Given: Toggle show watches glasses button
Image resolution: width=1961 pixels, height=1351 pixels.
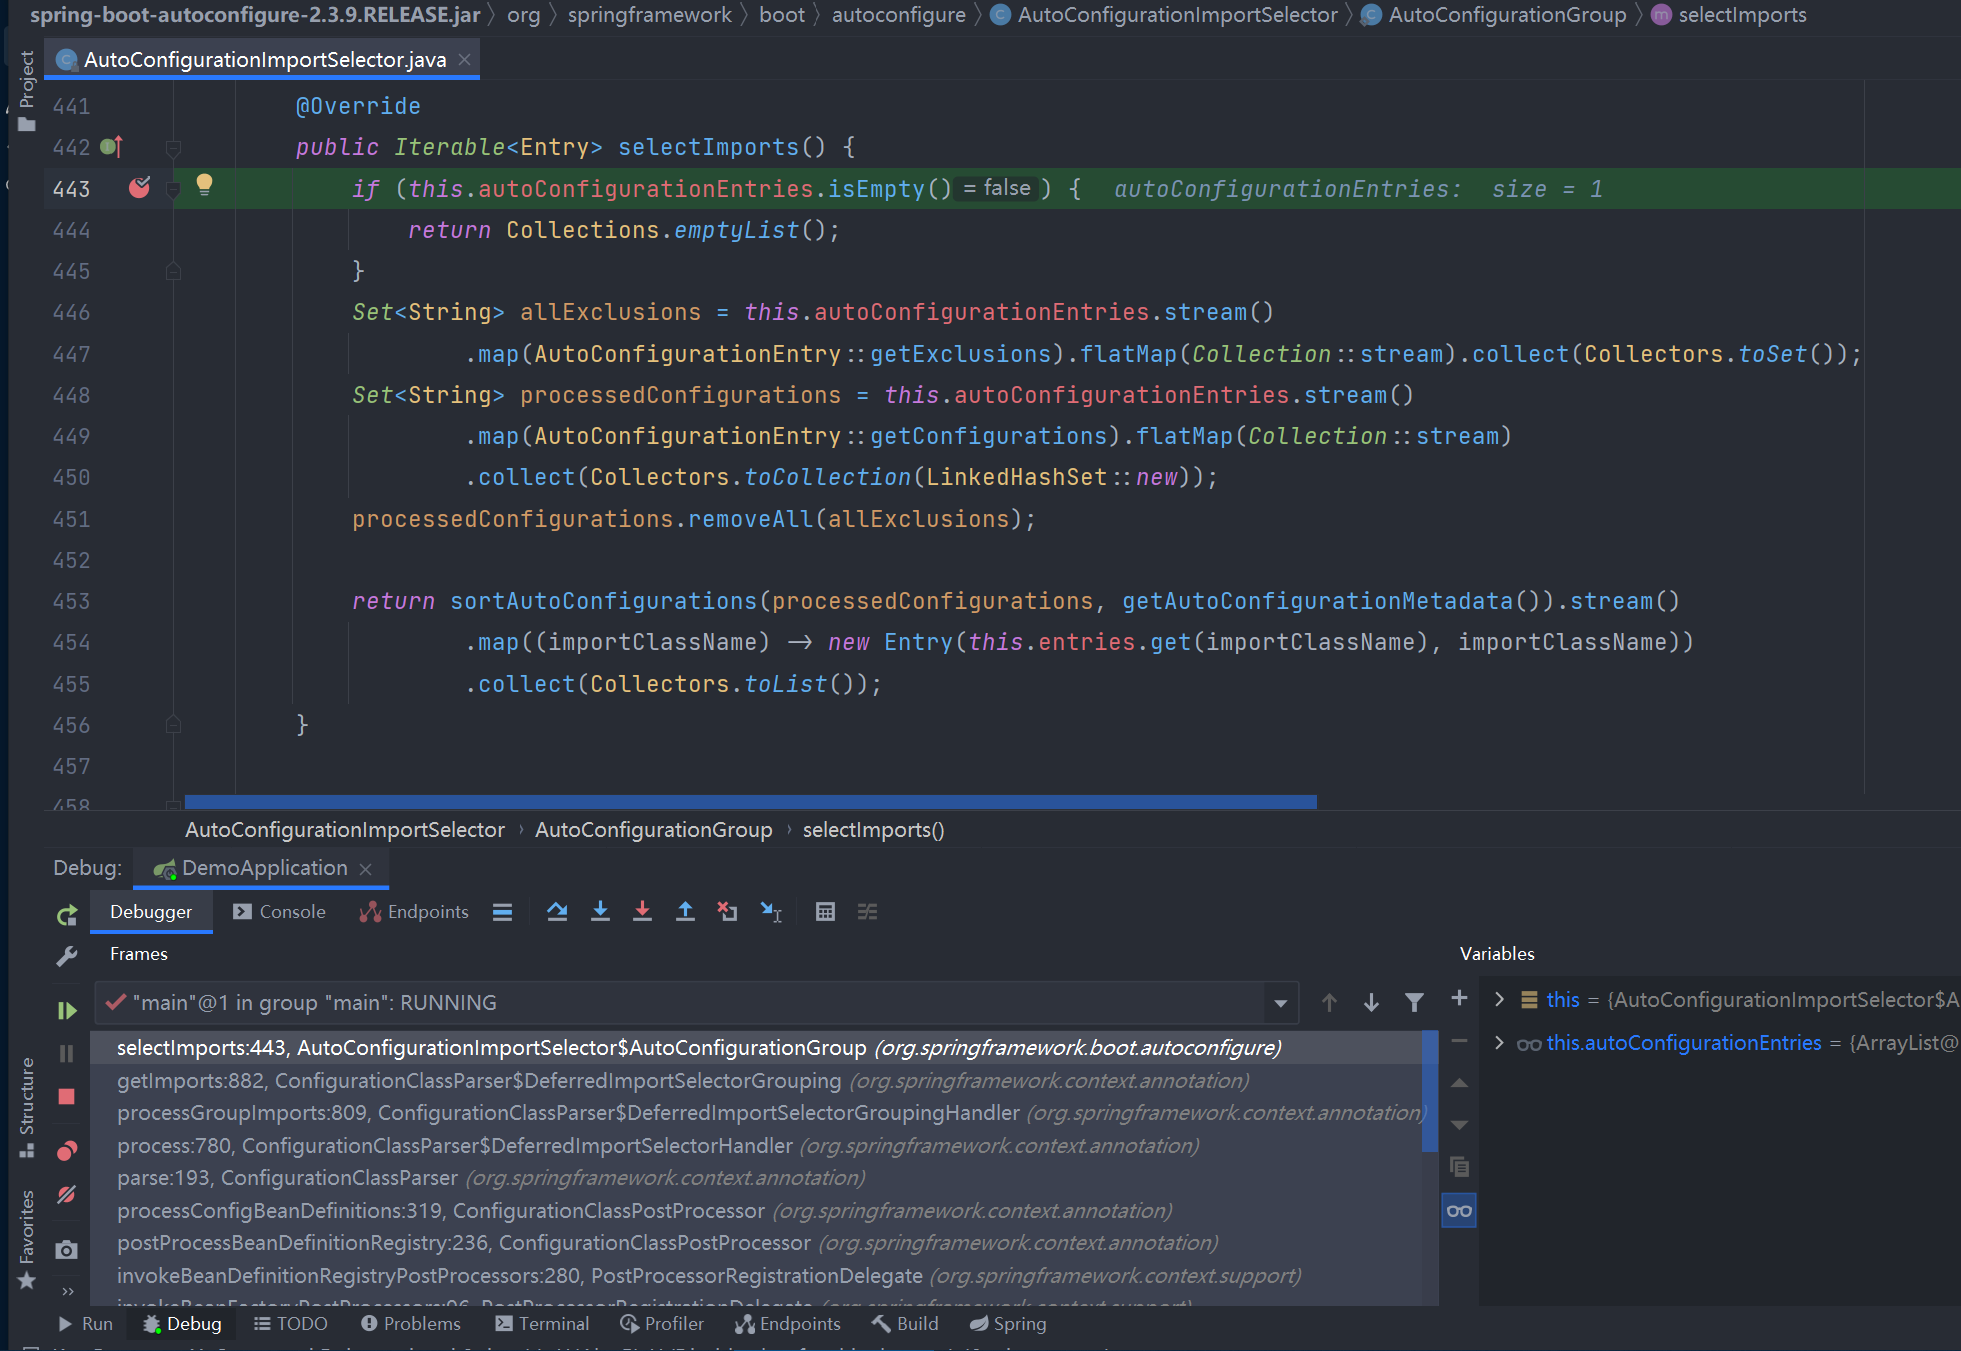Looking at the screenshot, I should tap(1459, 1211).
